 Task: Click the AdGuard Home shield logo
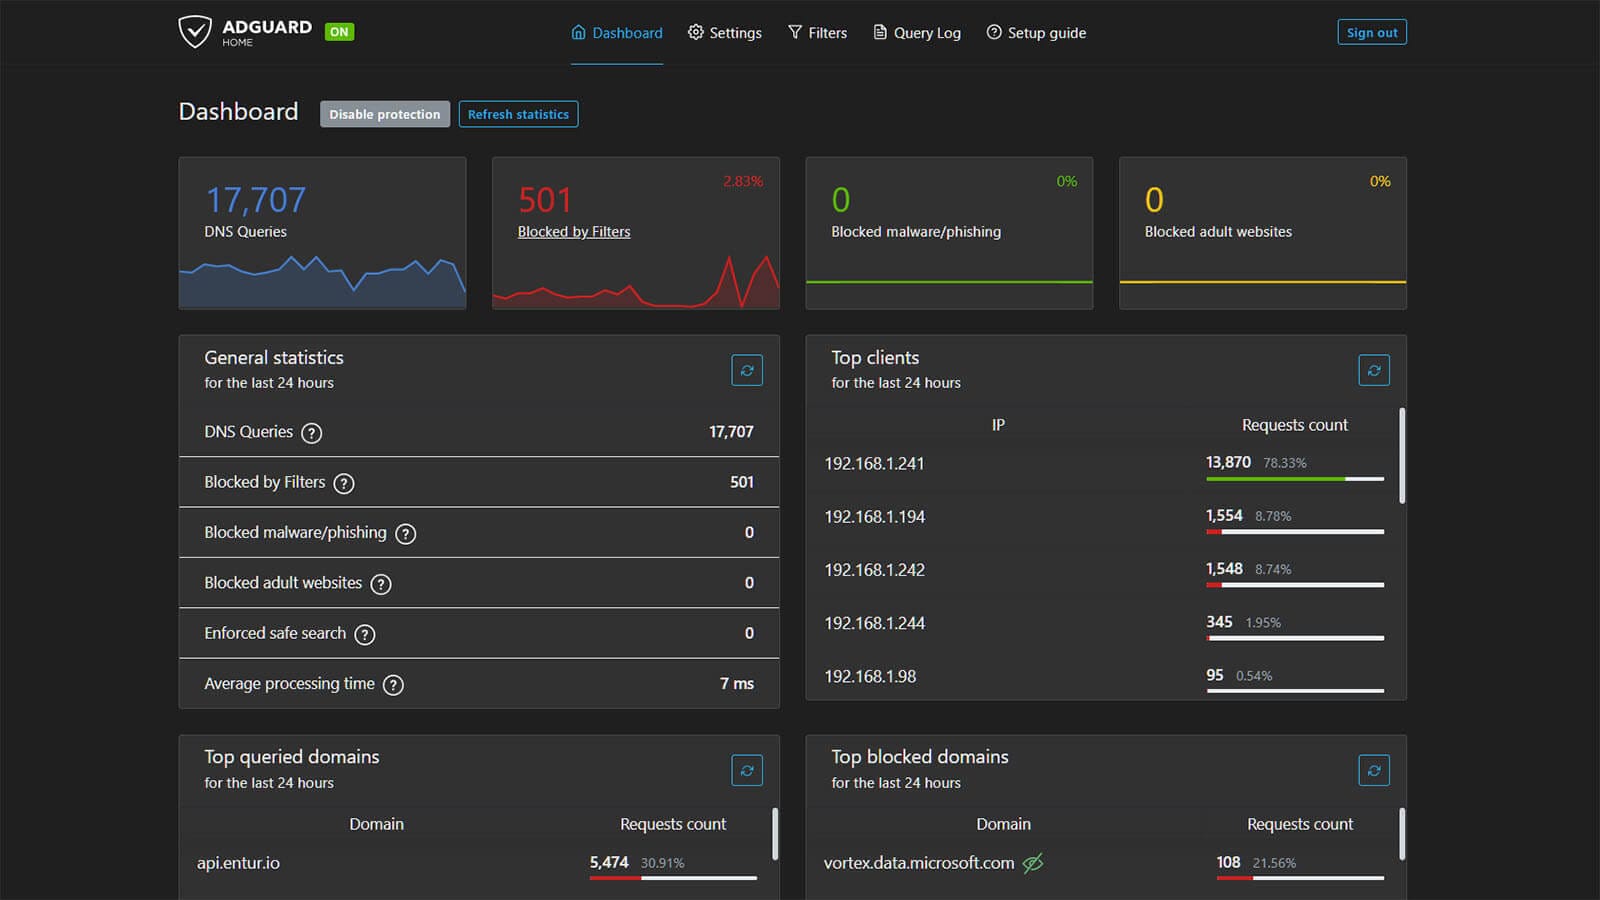pyautogui.click(x=195, y=32)
